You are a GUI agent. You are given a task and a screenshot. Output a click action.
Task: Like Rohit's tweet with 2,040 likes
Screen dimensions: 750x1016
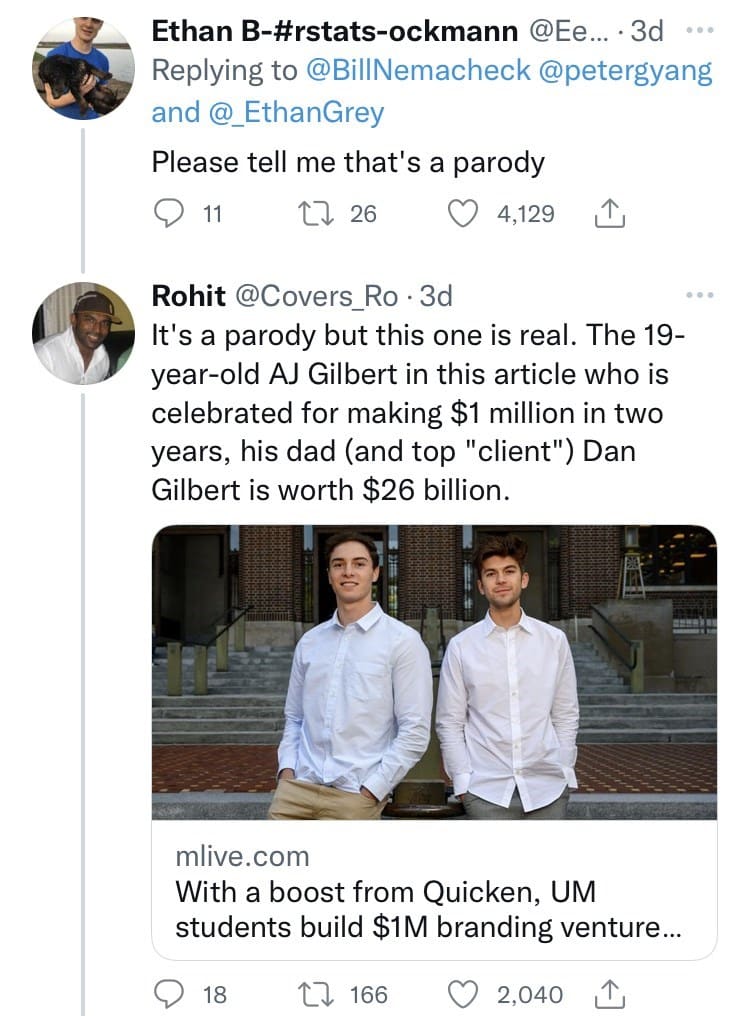(x=463, y=994)
